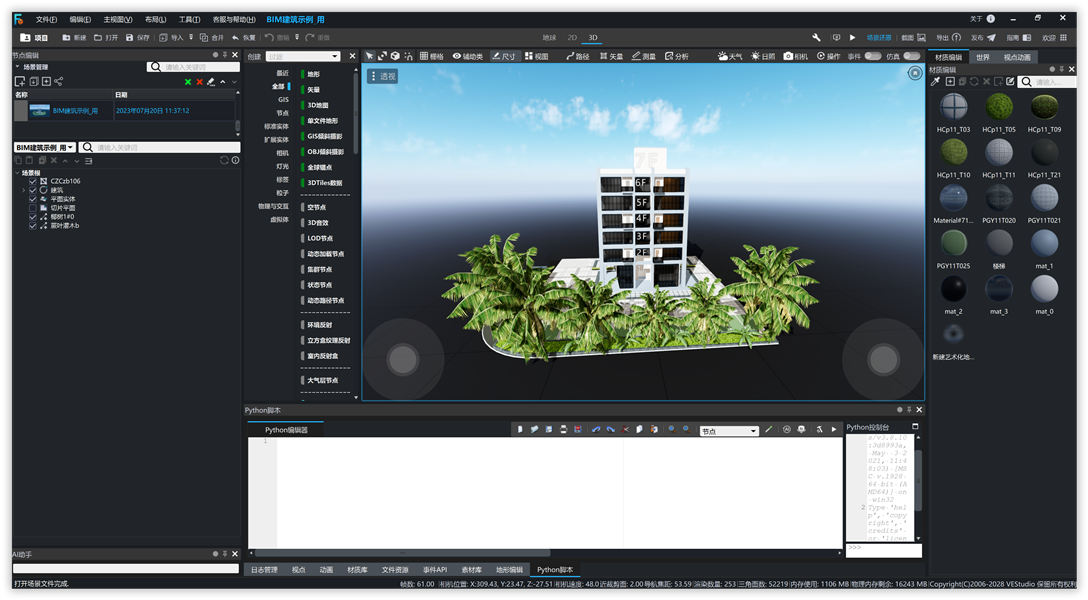Click the 场景还原 link
Image resolution: width=1088 pixels, height=600 pixels.
pyautogui.click(x=878, y=37)
